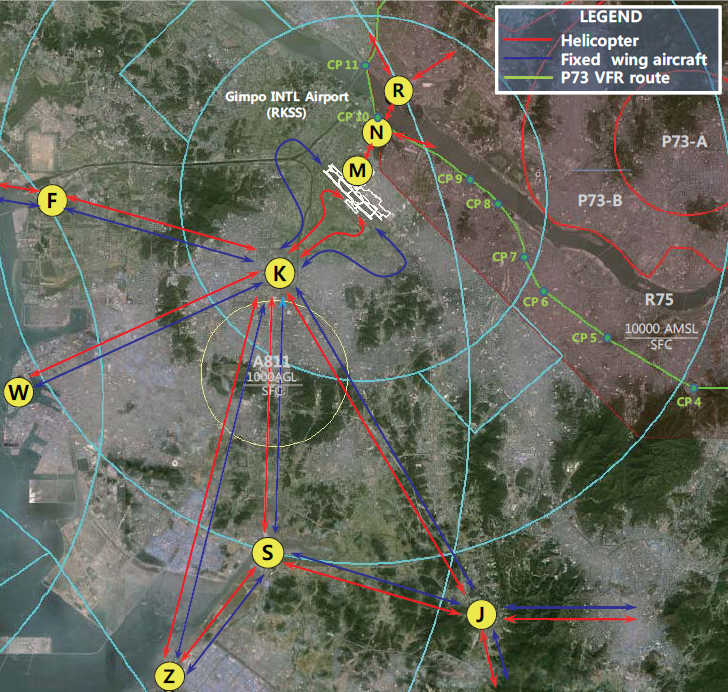
Task: Select the CP 11 checkpoint dot
Action: coord(366,66)
